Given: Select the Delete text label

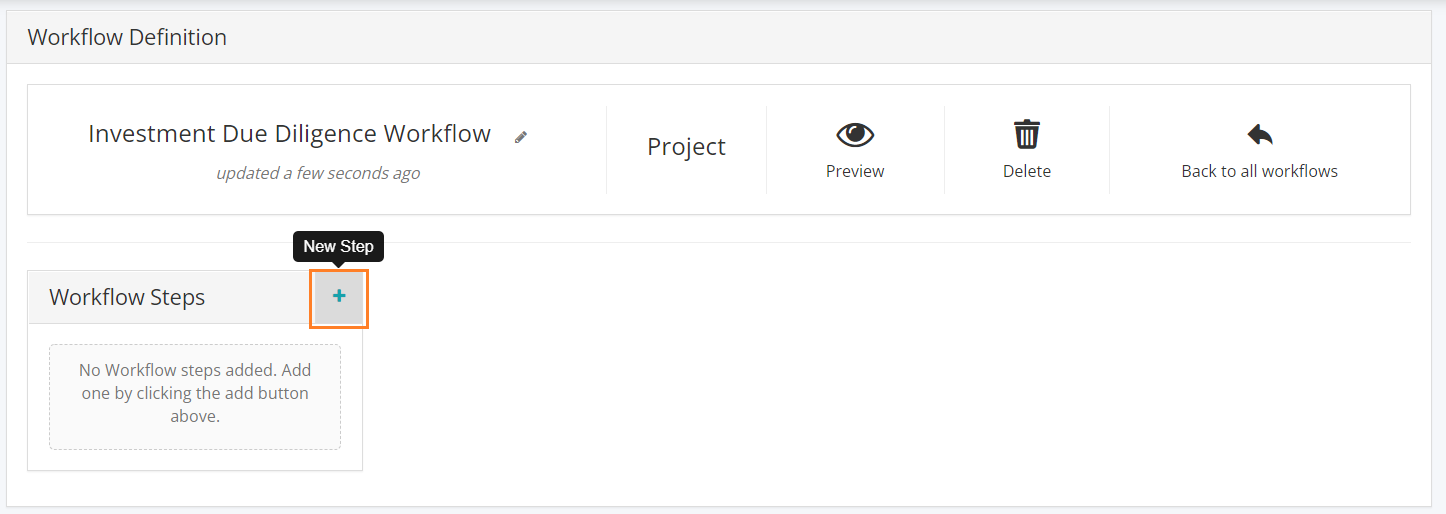Looking at the screenshot, I should (x=1027, y=171).
